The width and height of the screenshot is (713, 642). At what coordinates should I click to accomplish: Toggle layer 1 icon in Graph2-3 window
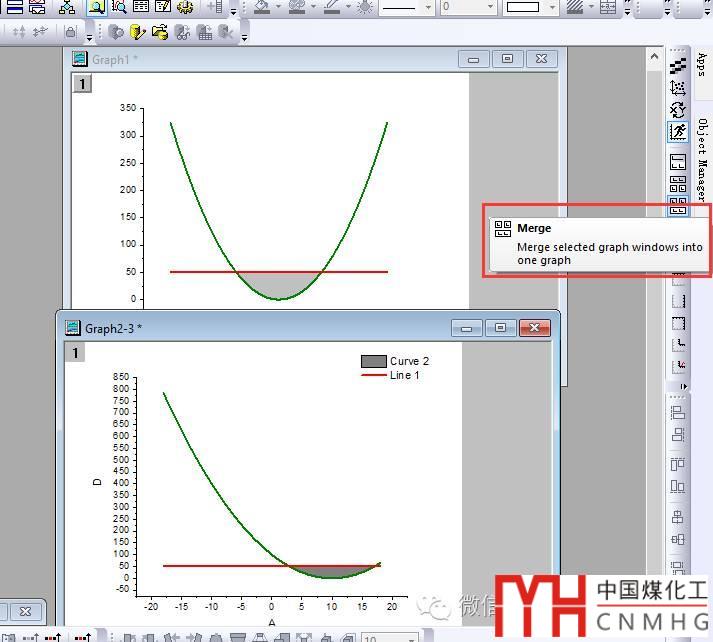point(75,352)
